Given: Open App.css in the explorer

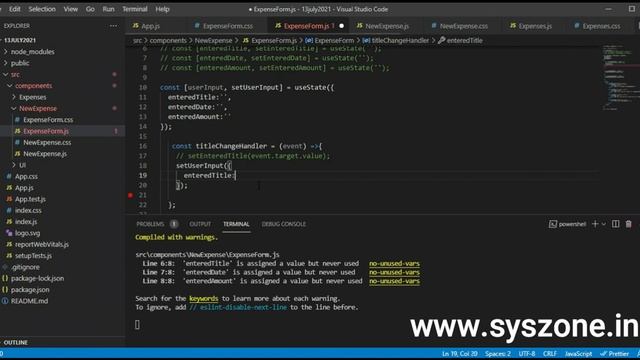Looking at the screenshot, I should pos(26,176).
